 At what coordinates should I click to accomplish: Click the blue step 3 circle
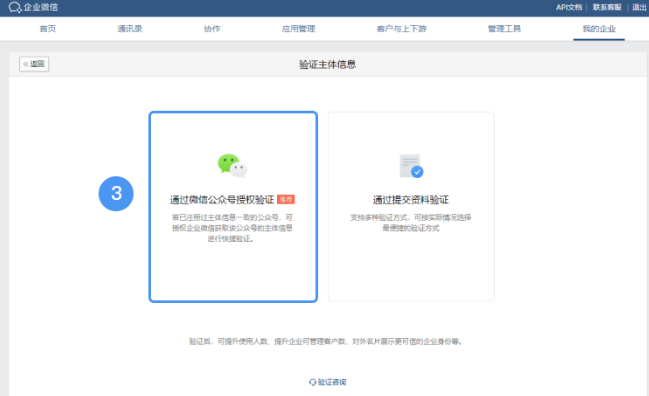(x=116, y=194)
